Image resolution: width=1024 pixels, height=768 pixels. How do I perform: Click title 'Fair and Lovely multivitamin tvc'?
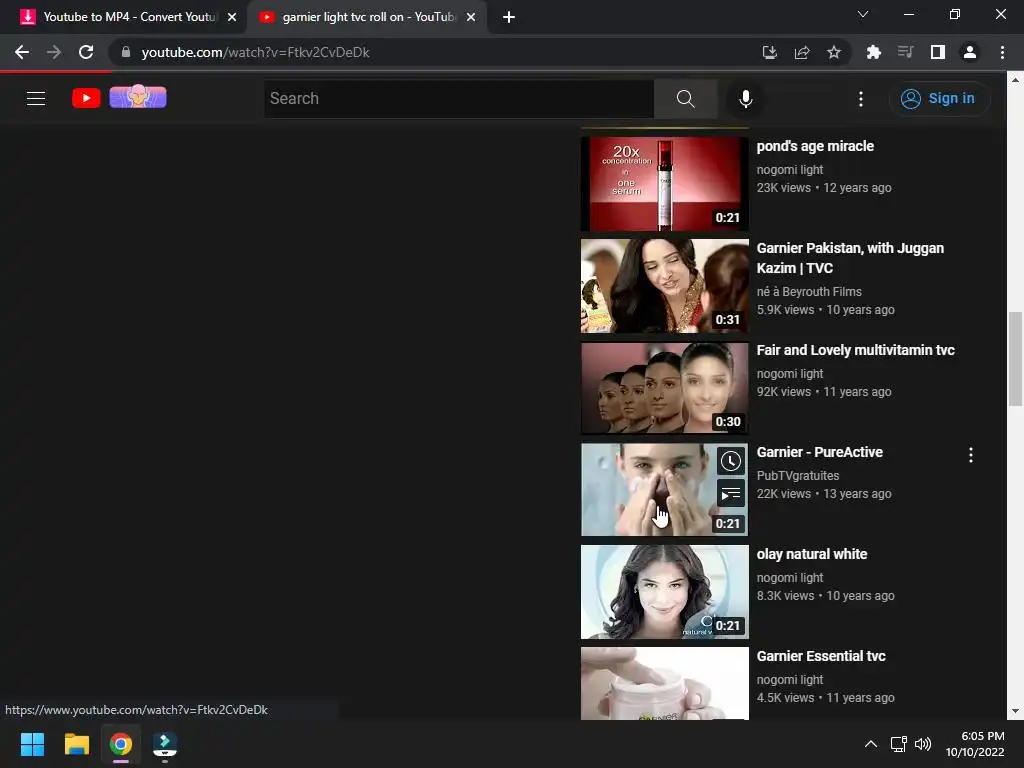[x=856, y=350]
